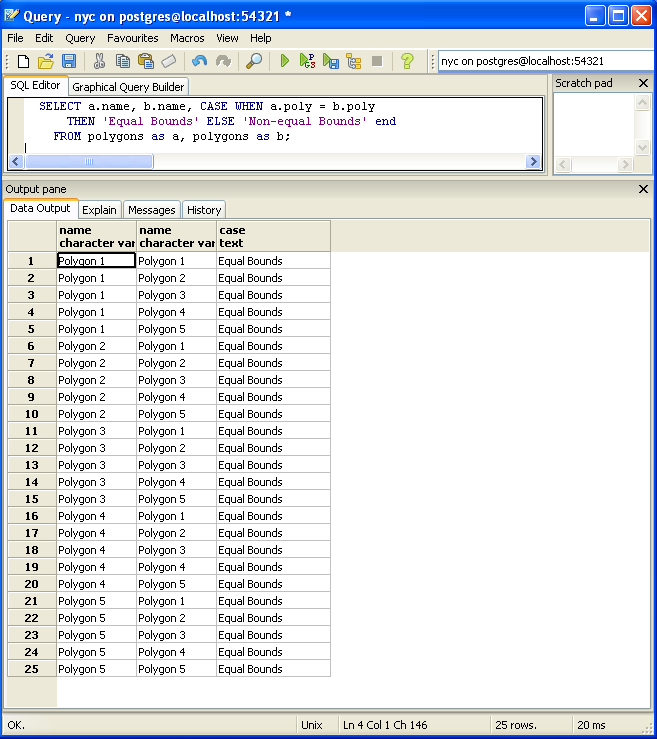Clear the edit window with the eraser icon
The image size is (657, 739).
click(169, 61)
